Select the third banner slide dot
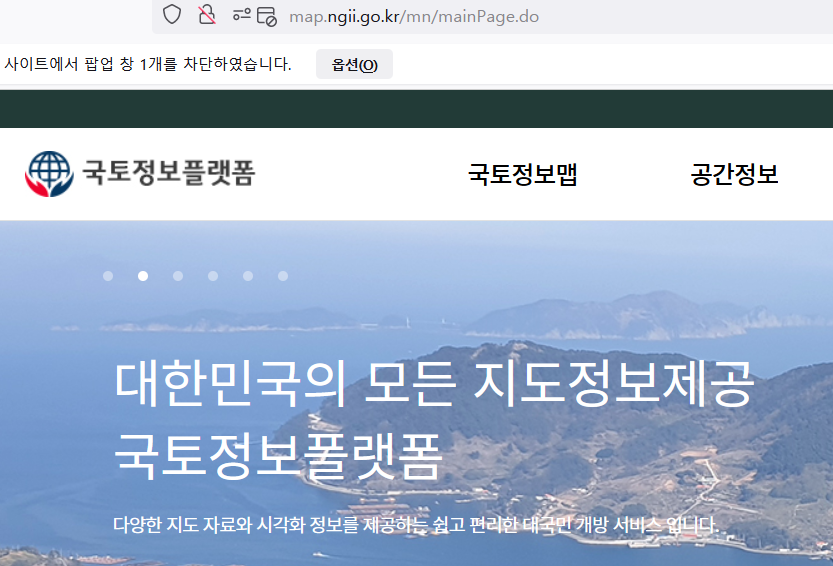The height and width of the screenshot is (566, 833). (178, 276)
